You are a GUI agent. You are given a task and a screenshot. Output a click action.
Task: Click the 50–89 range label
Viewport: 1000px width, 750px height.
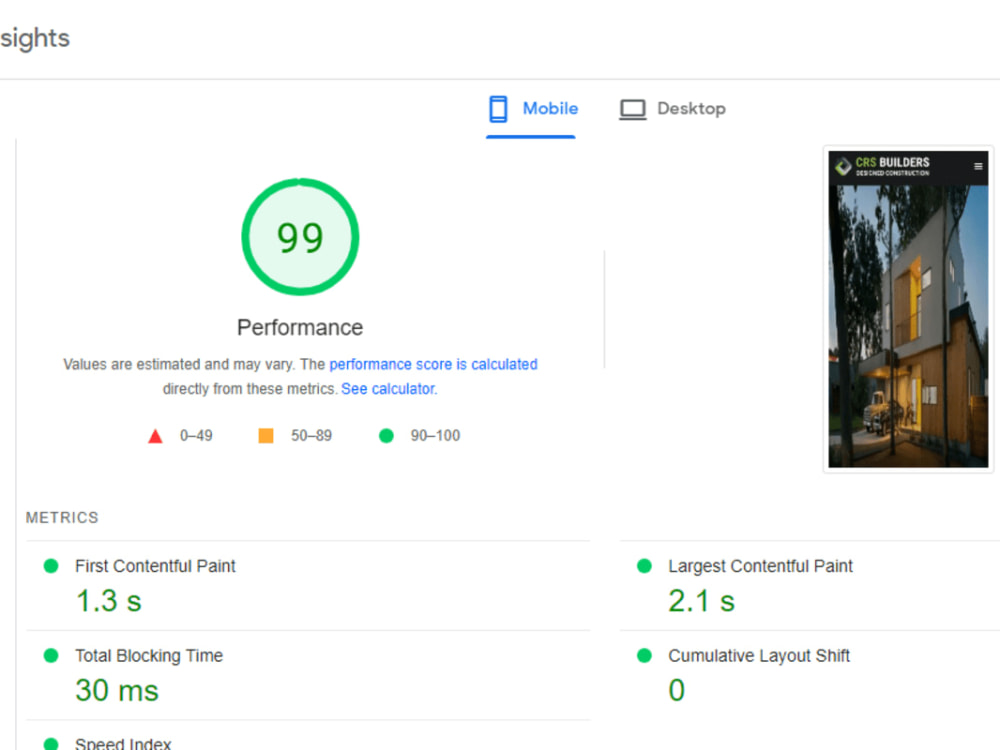coord(311,436)
